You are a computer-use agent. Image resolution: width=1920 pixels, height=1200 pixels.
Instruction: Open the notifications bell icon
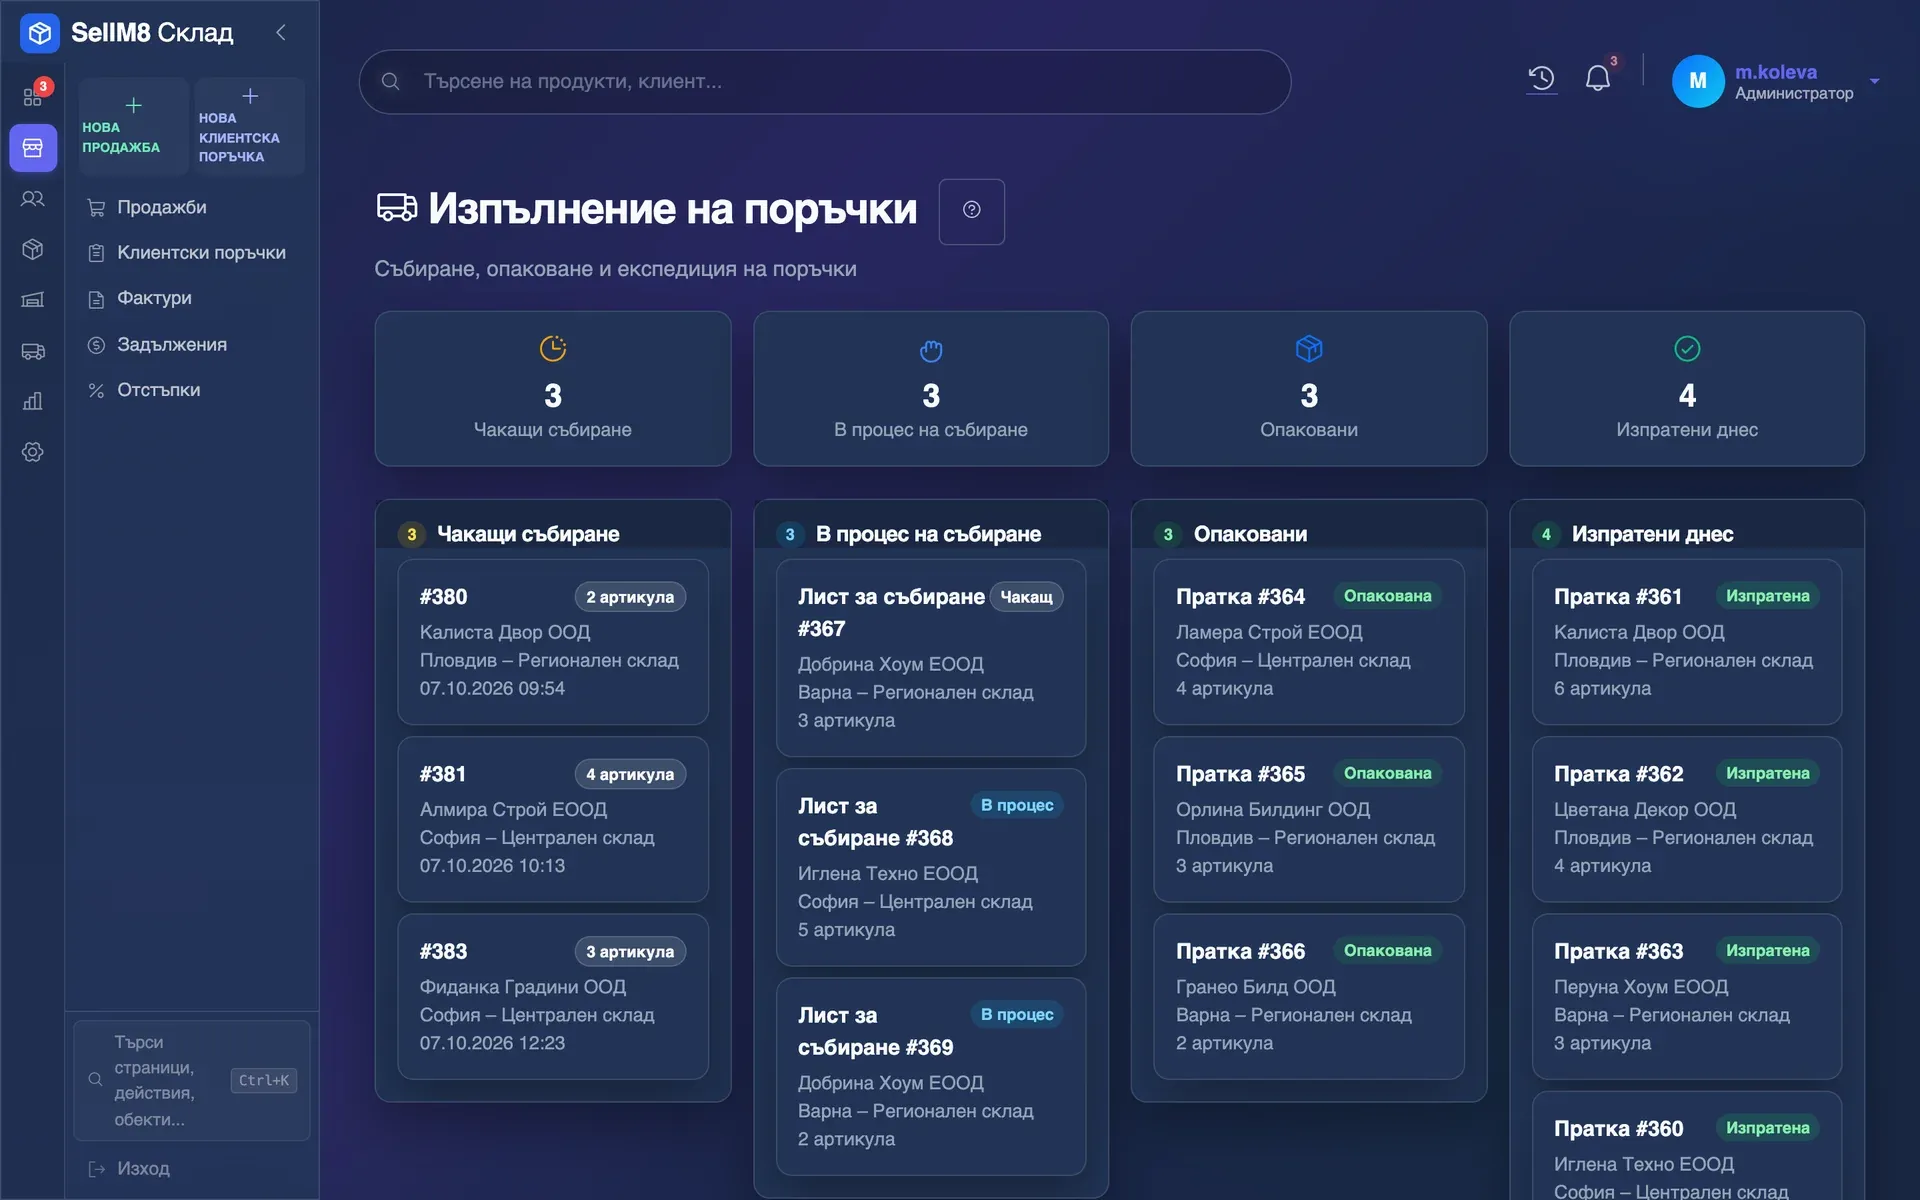(1598, 78)
